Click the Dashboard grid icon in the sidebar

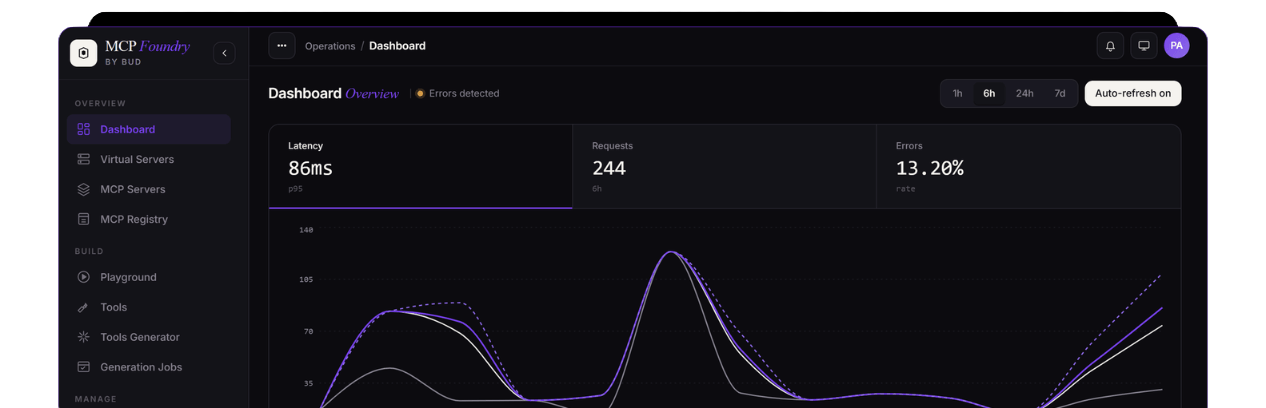[84, 129]
